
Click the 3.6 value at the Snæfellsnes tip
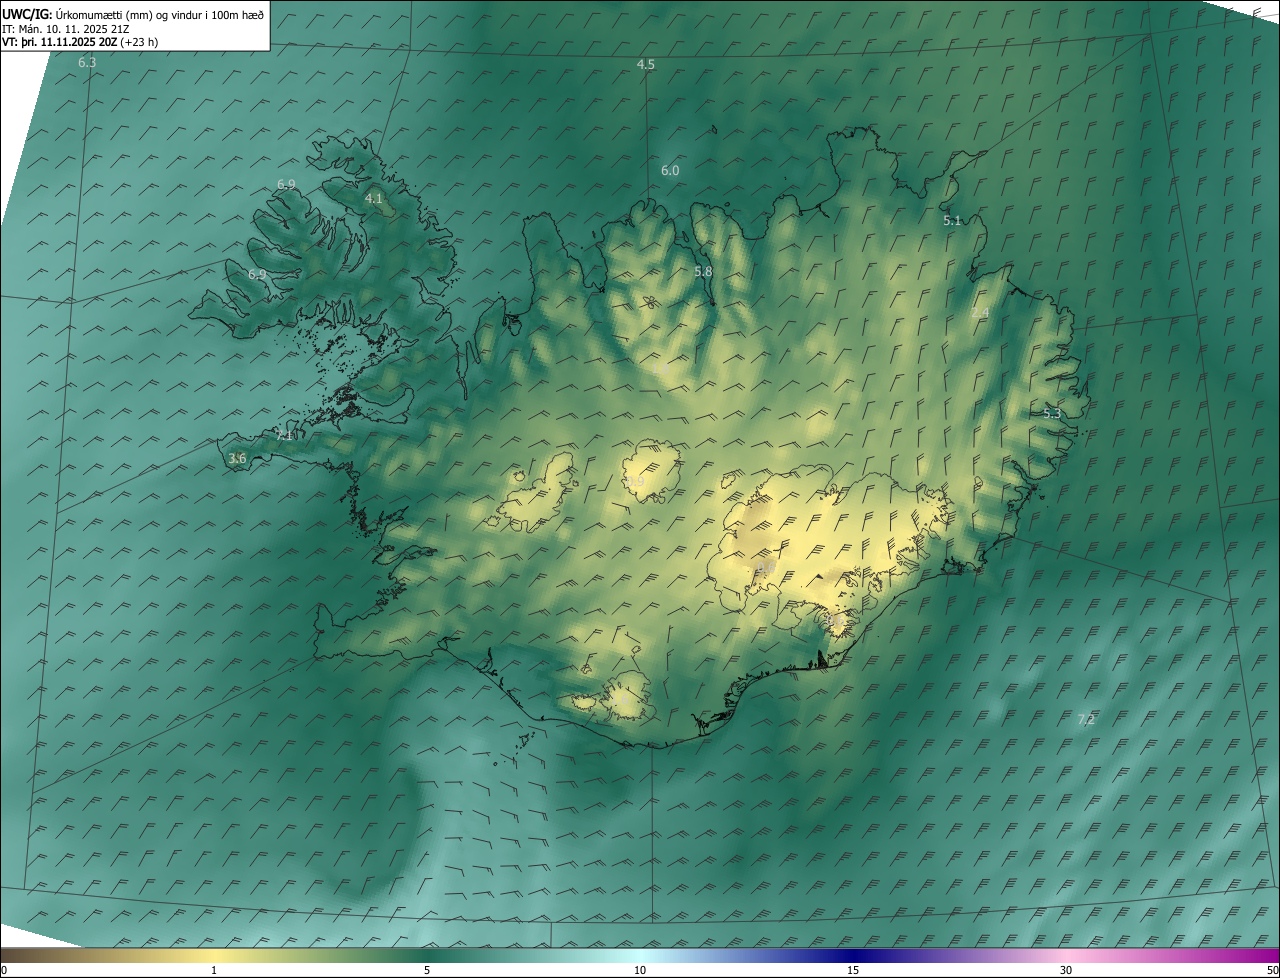point(237,459)
